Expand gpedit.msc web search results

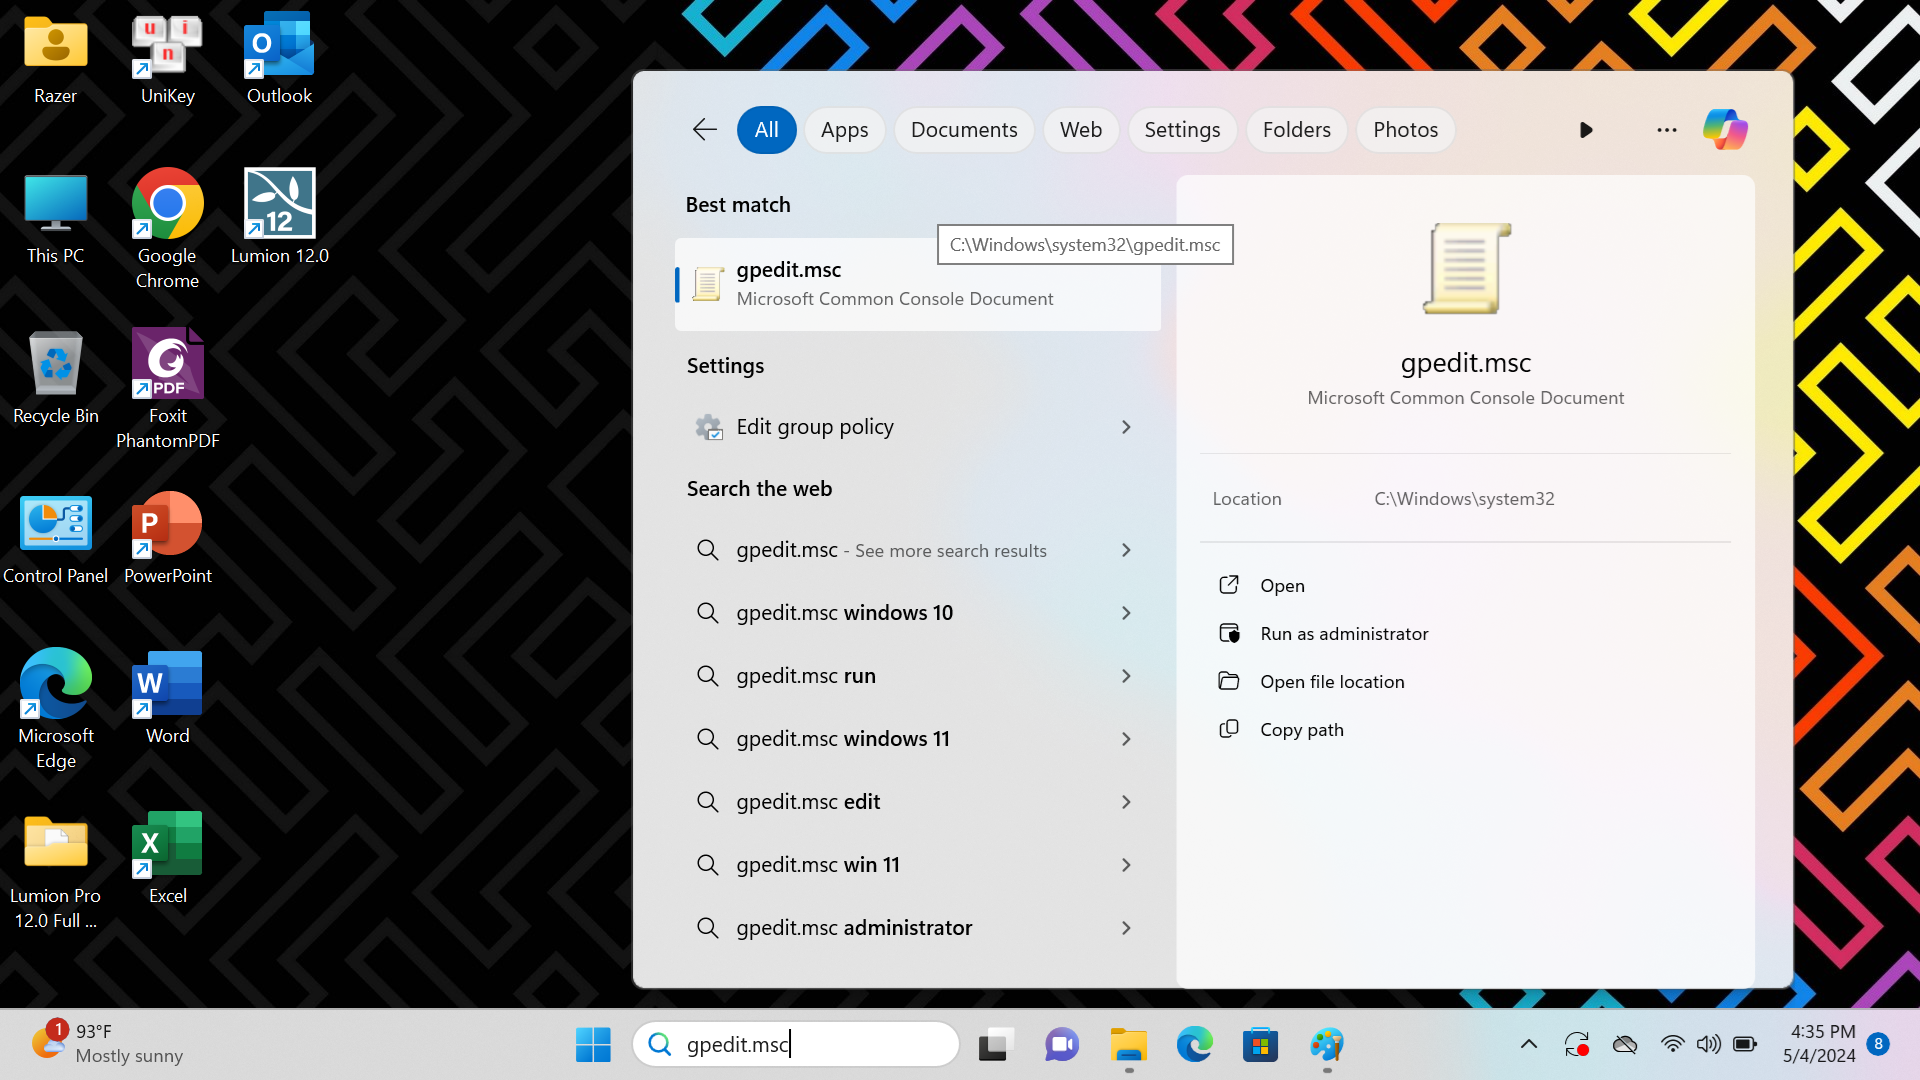tap(1125, 550)
